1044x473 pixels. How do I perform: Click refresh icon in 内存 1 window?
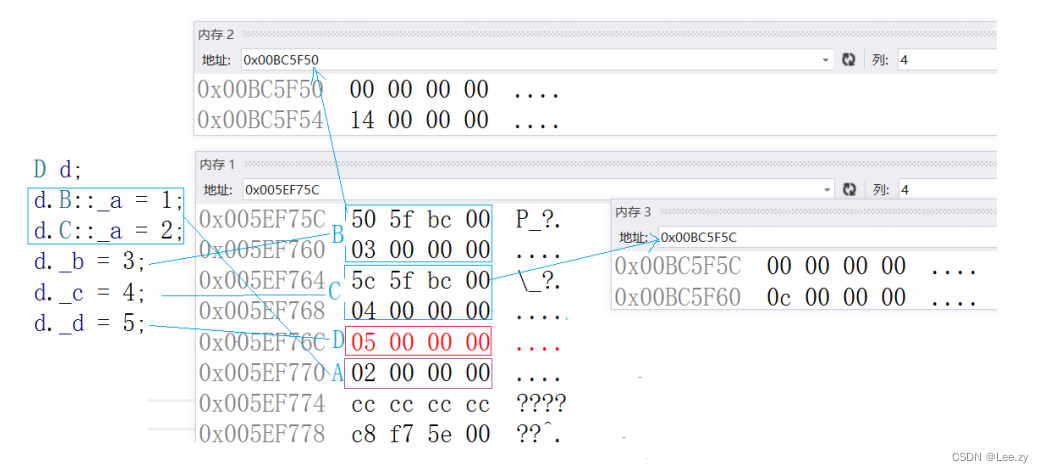[849, 190]
